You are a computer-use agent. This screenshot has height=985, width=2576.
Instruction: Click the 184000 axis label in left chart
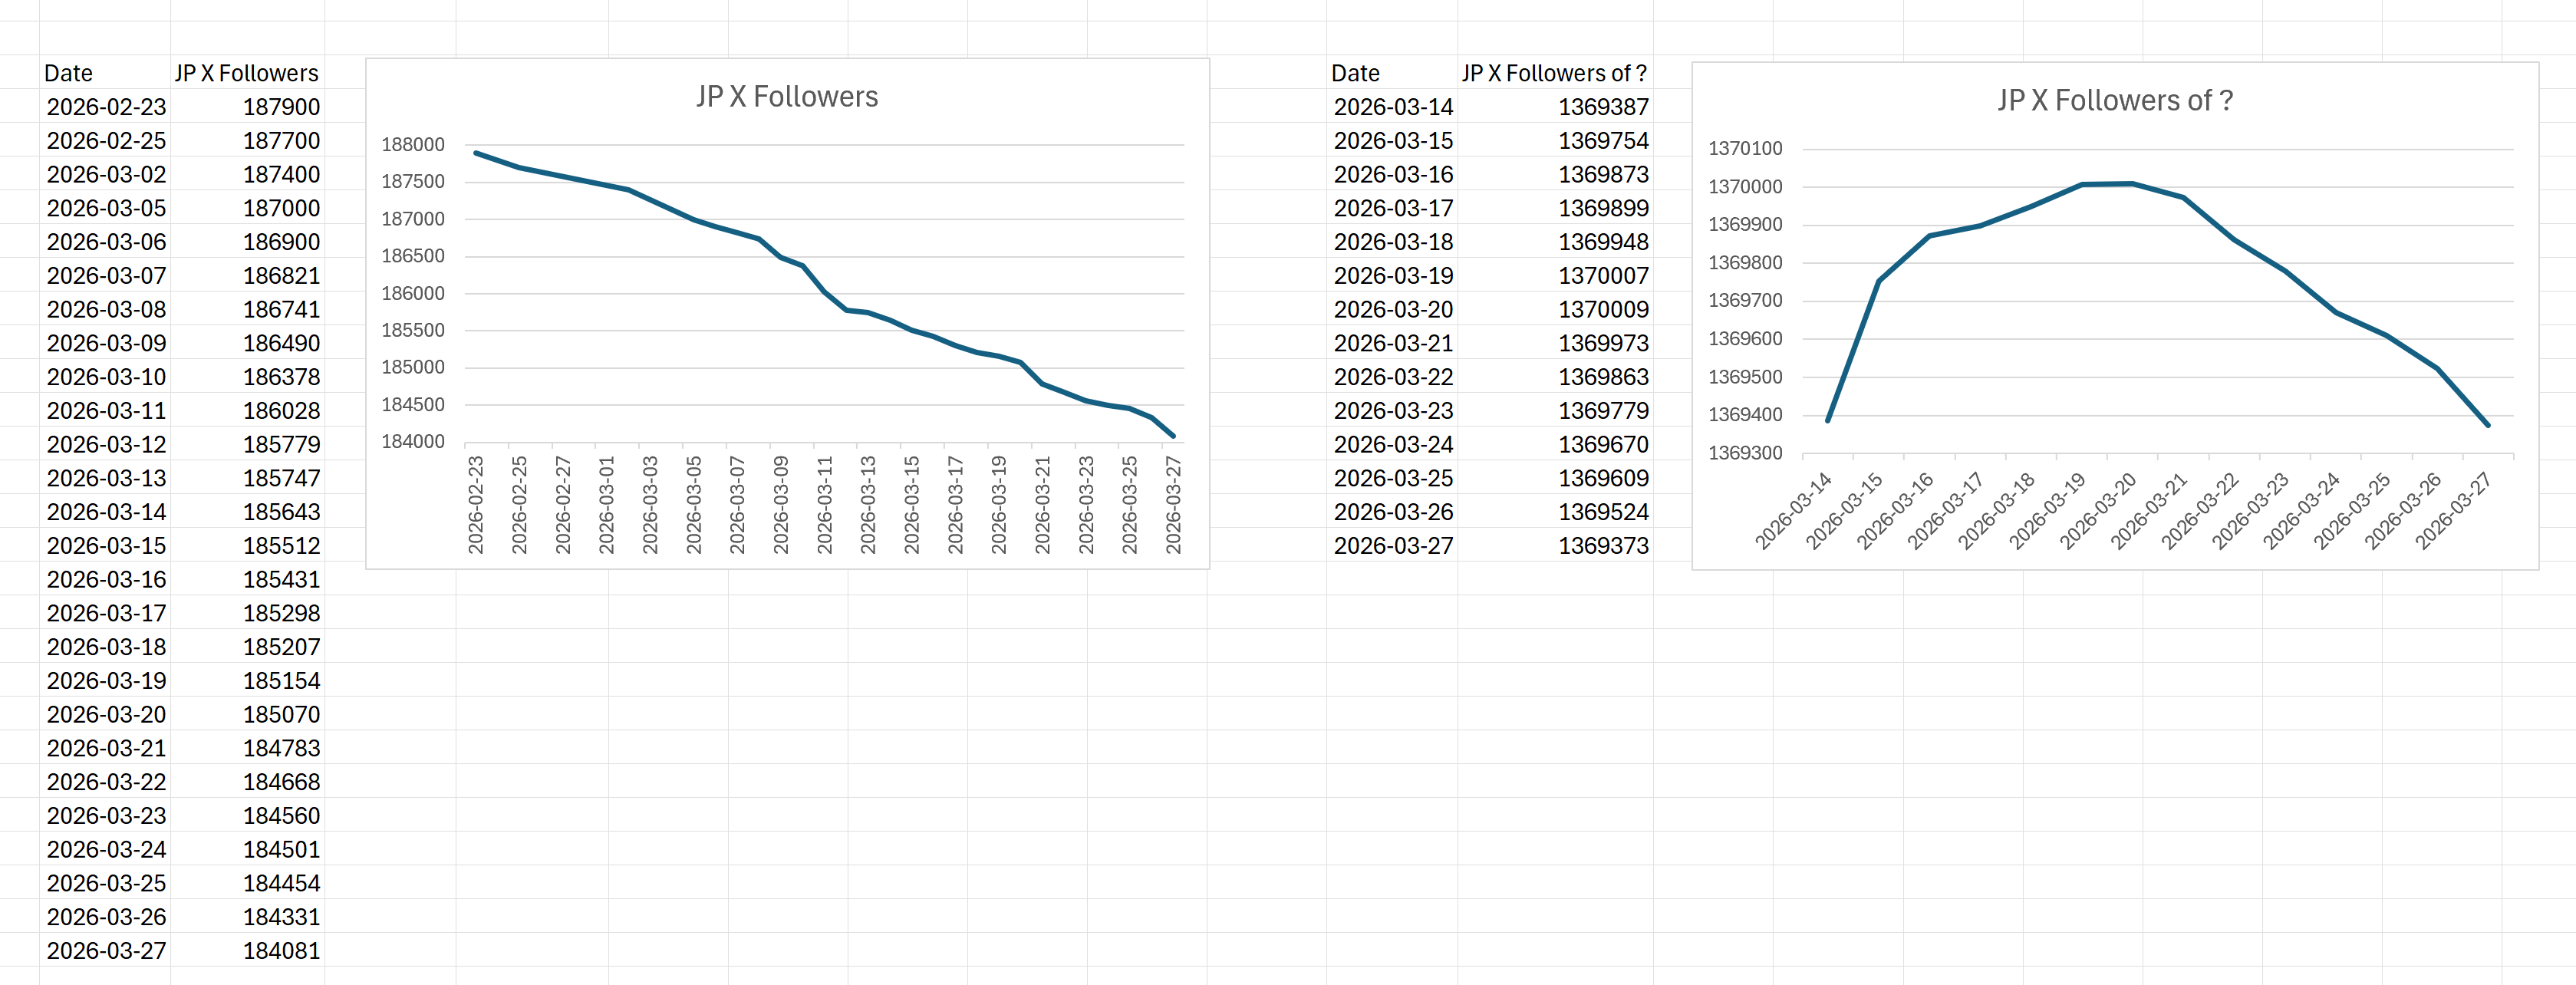tap(412, 442)
